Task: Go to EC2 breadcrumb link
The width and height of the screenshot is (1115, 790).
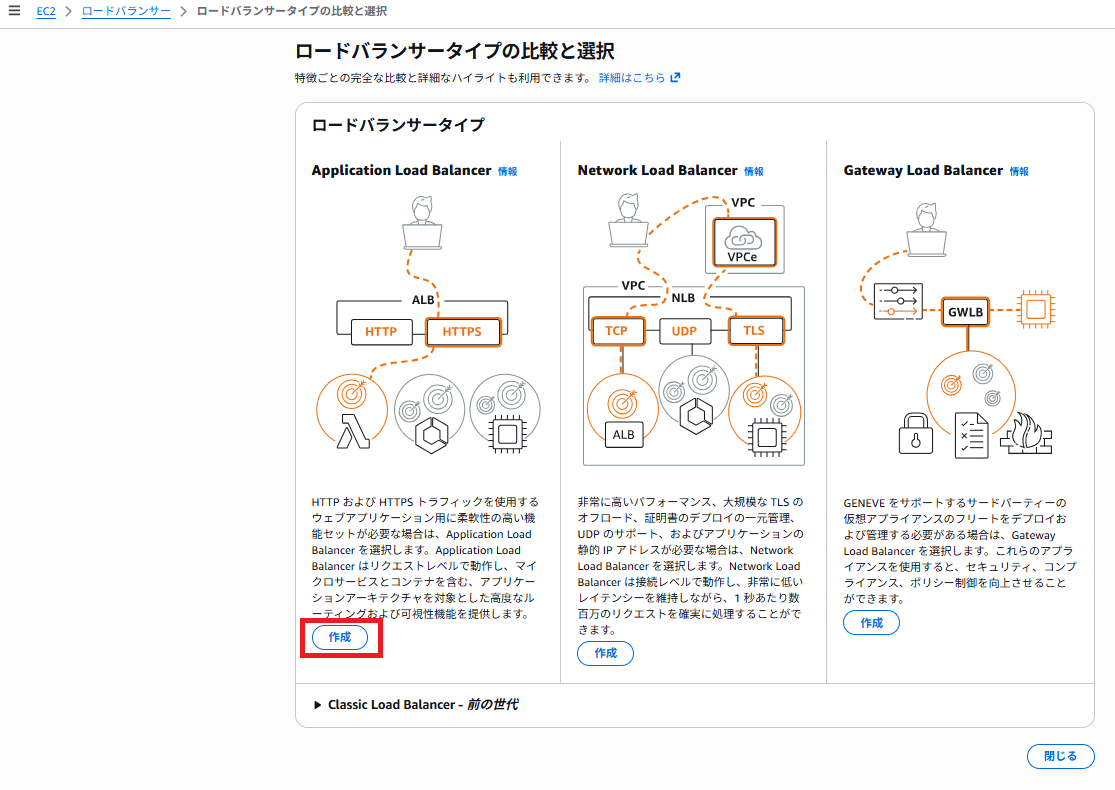Action: pyautogui.click(x=45, y=11)
